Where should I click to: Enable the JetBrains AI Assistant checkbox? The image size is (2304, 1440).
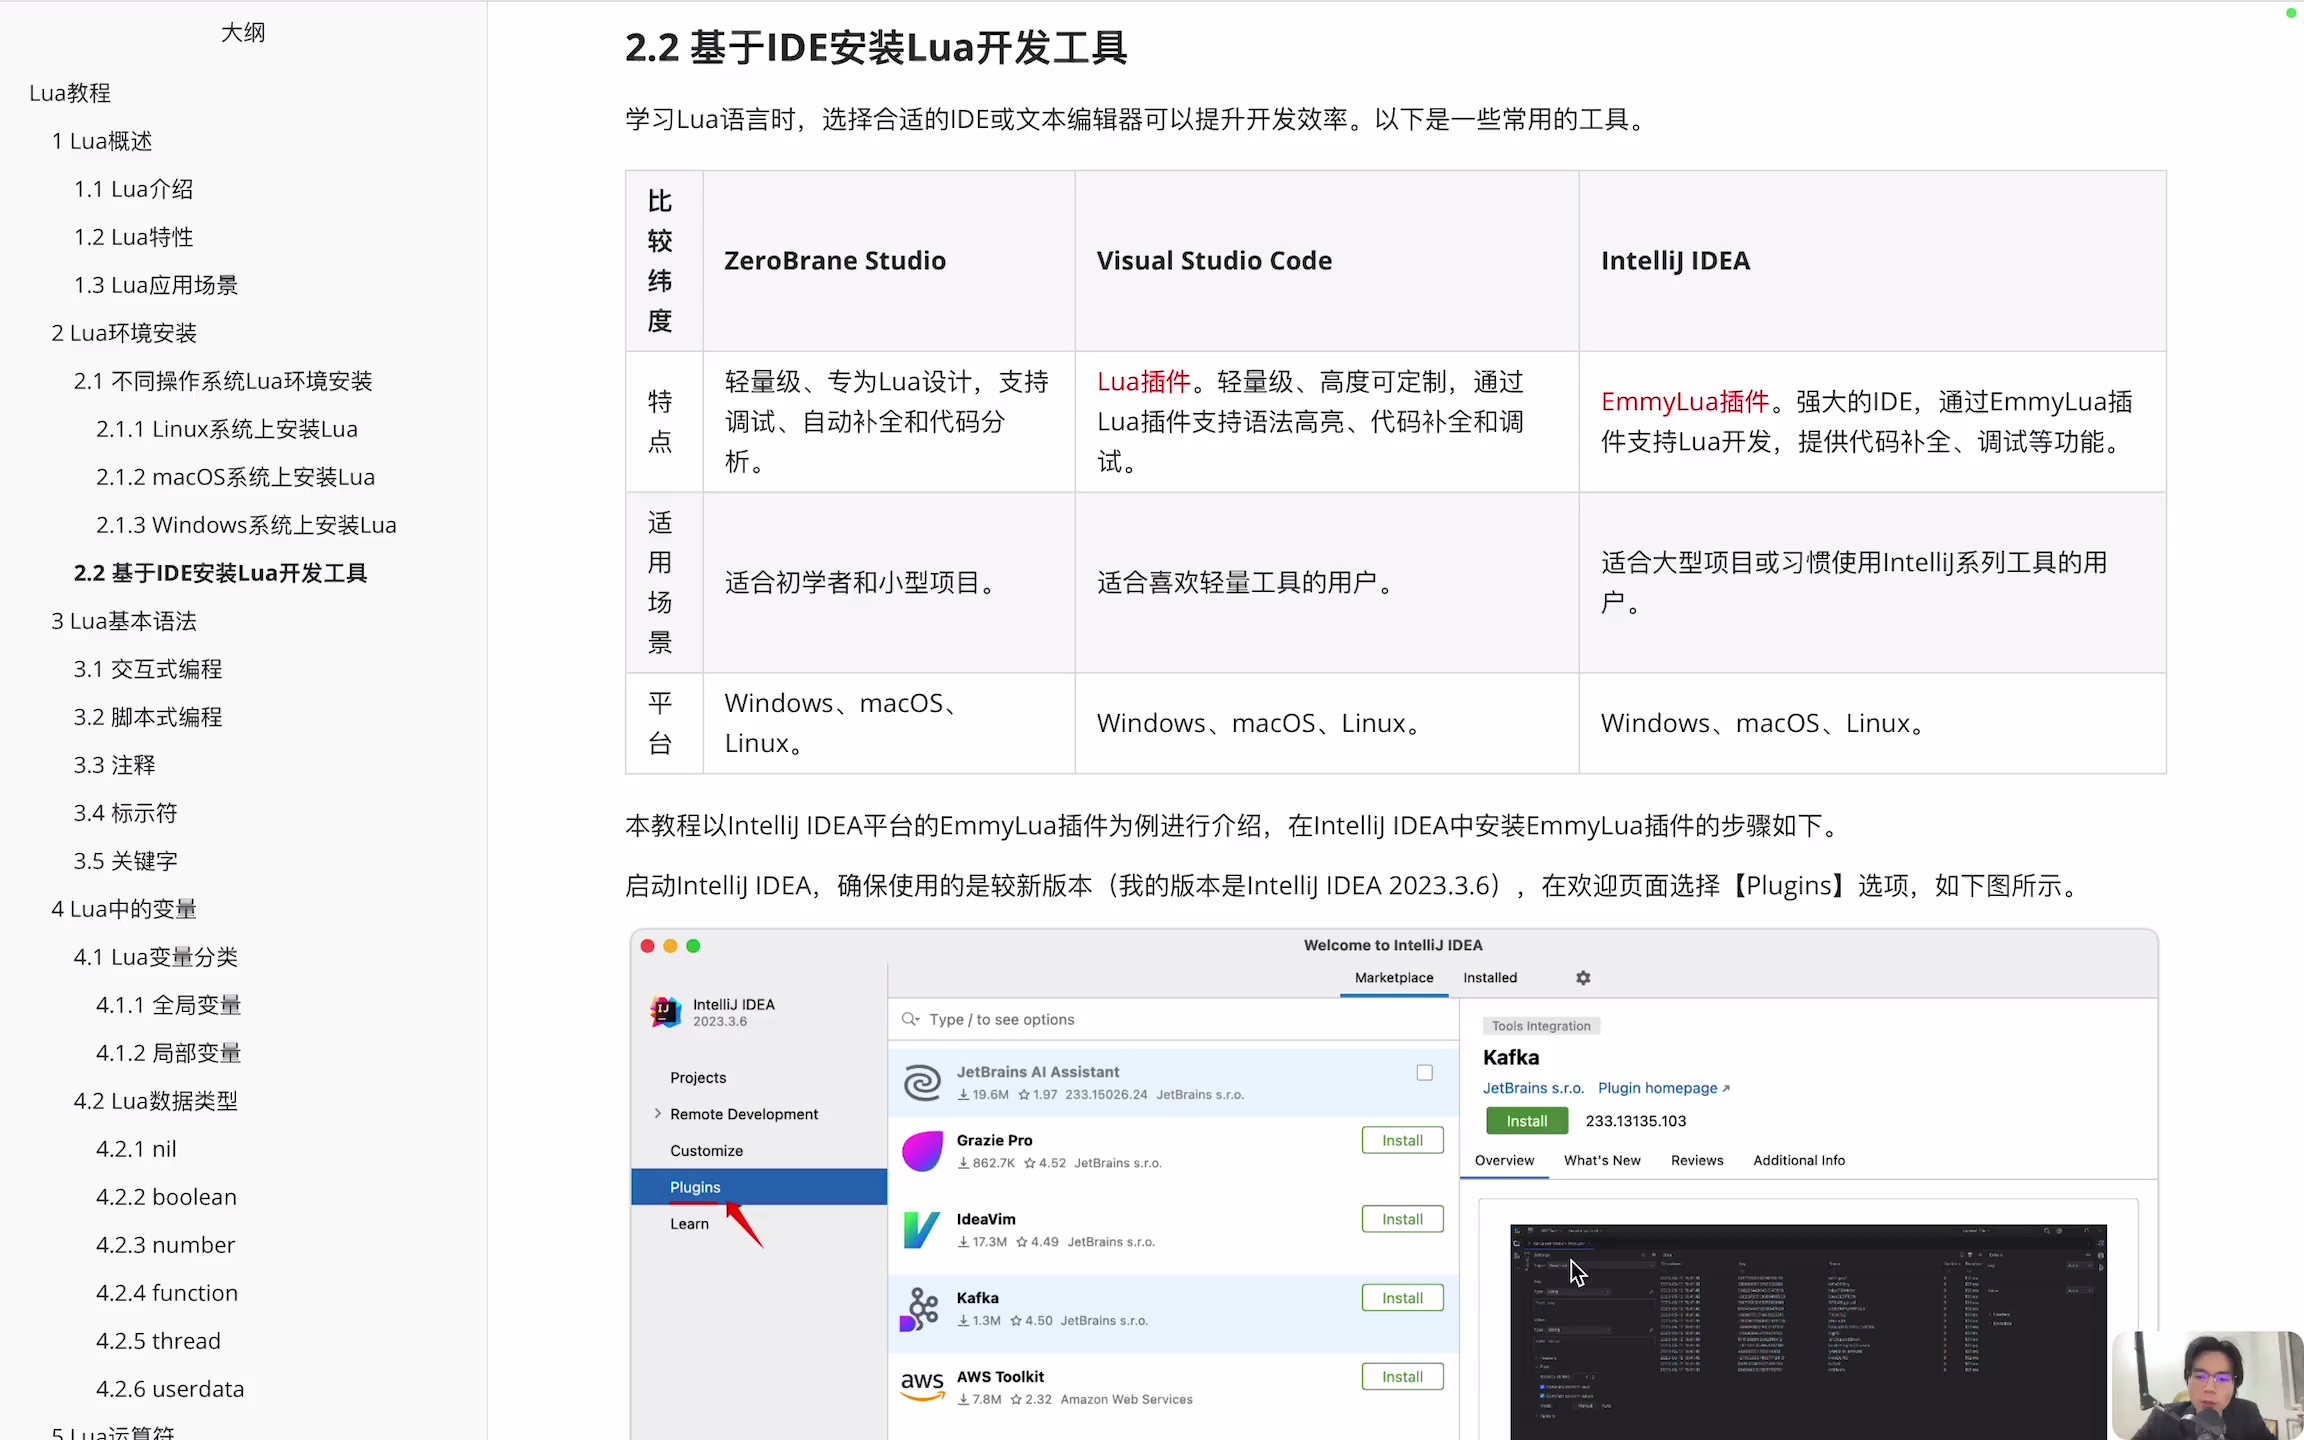point(1424,1071)
